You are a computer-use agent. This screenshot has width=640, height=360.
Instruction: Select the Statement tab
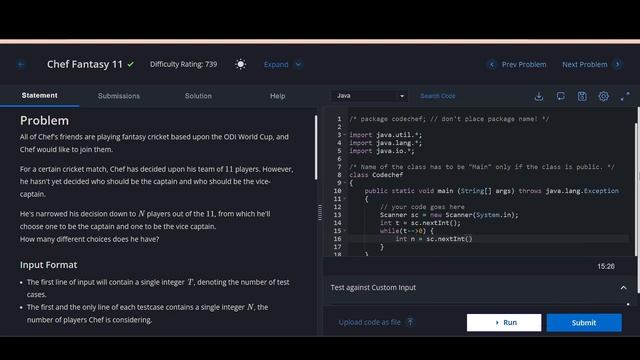click(x=40, y=96)
